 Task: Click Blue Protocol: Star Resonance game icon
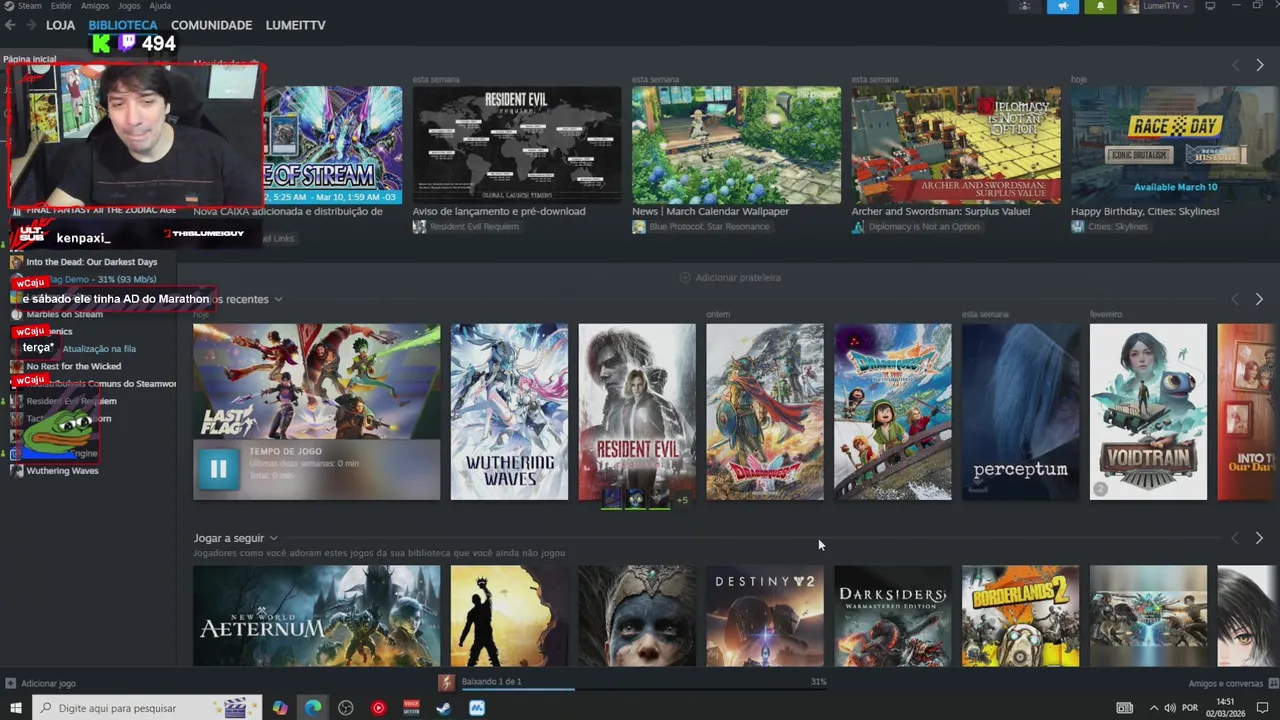(x=638, y=227)
